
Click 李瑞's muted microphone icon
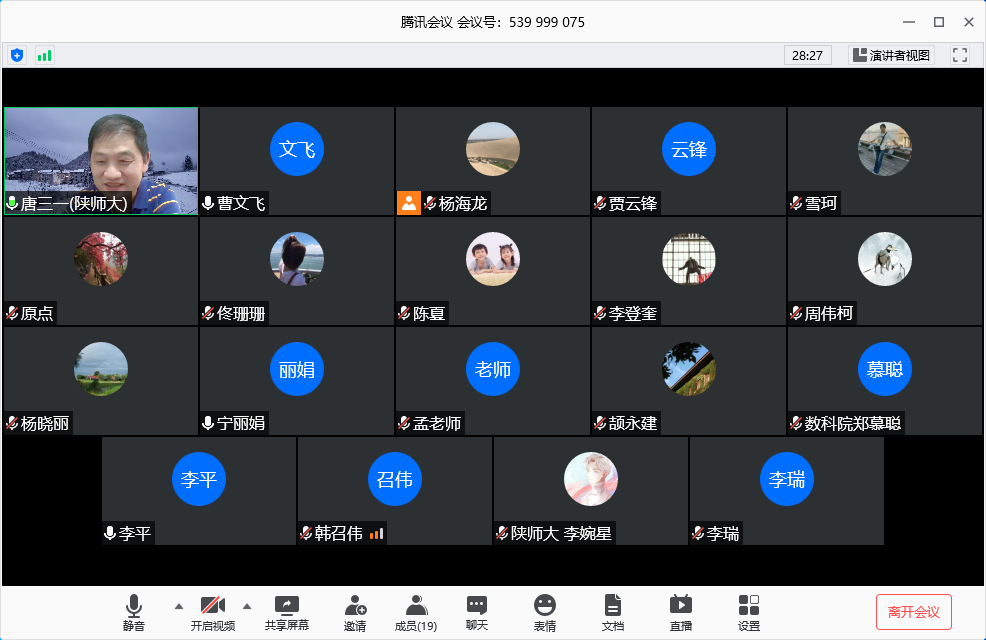tap(698, 533)
